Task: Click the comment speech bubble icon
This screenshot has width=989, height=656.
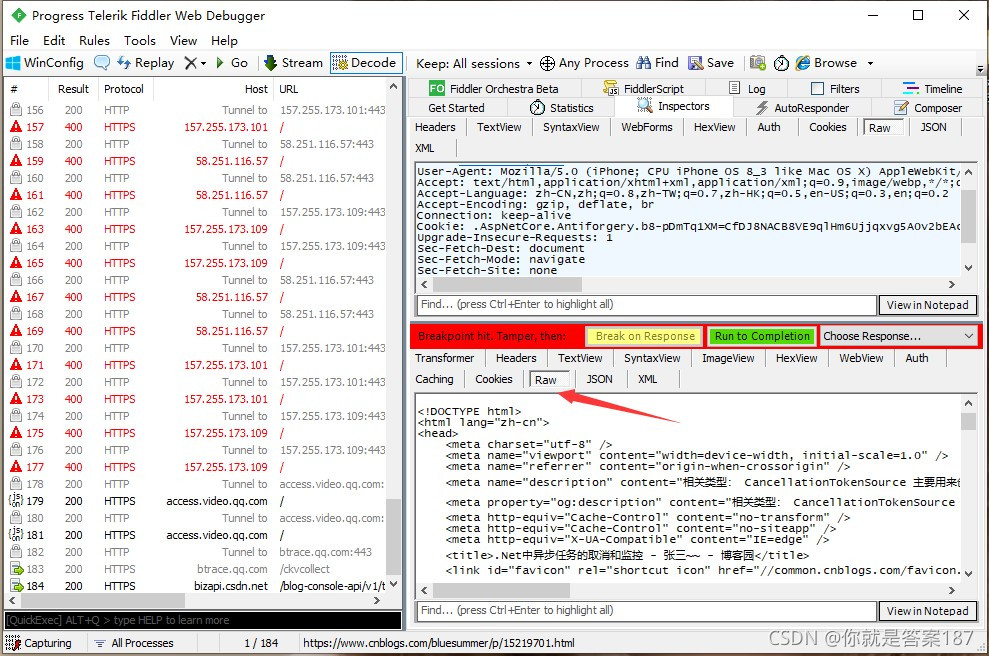Action: 102,63
